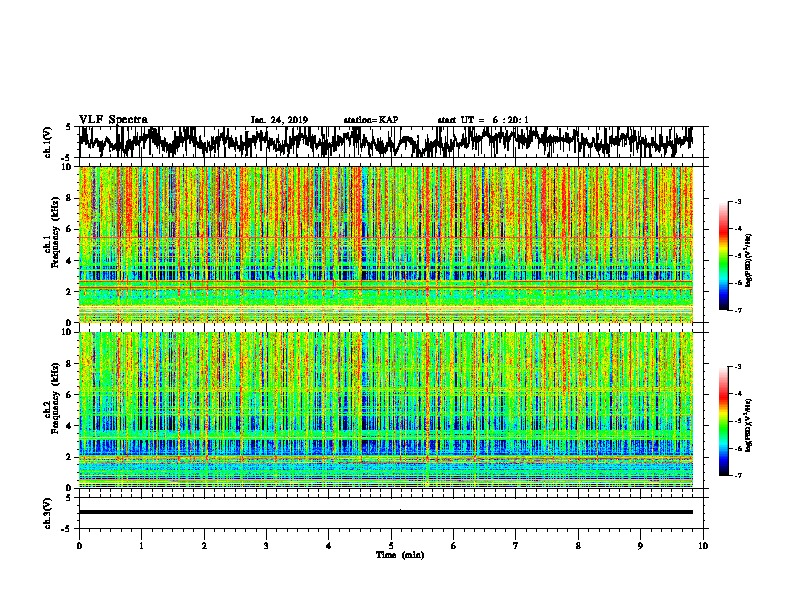Click the "-3" tick on ch.2 color bar
The width and height of the screenshot is (792, 612).
pyautogui.click(x=738, y=367)
